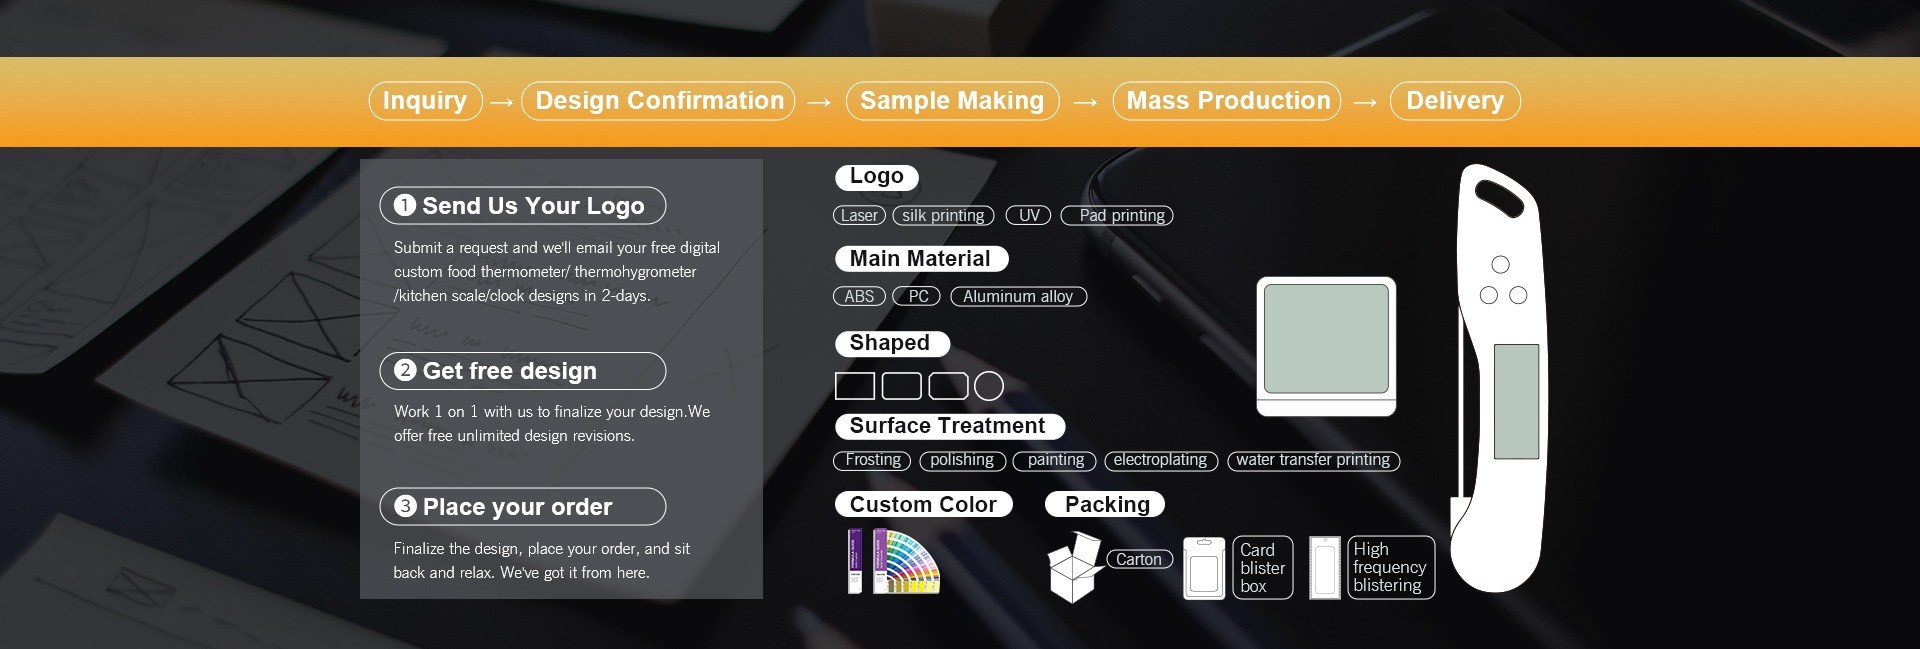The width and height of the screenshot is (1920, 649).
Task: Click the thermometer's top round button
Action: click(x=1500, y=265)
